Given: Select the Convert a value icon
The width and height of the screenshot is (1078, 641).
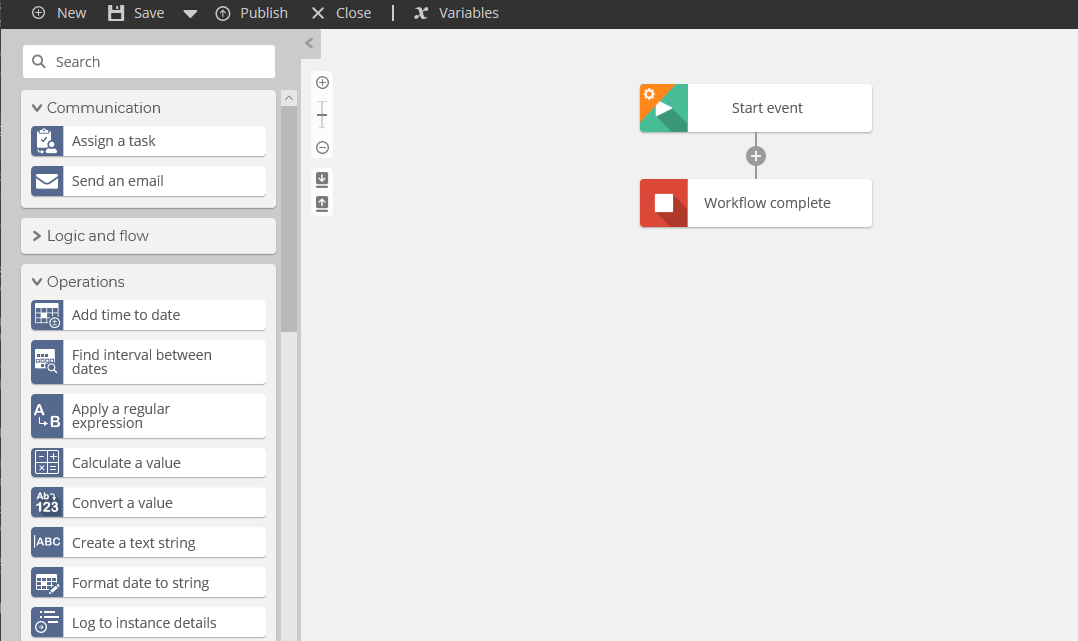Looking at the screenshot, I should (47, 502).
